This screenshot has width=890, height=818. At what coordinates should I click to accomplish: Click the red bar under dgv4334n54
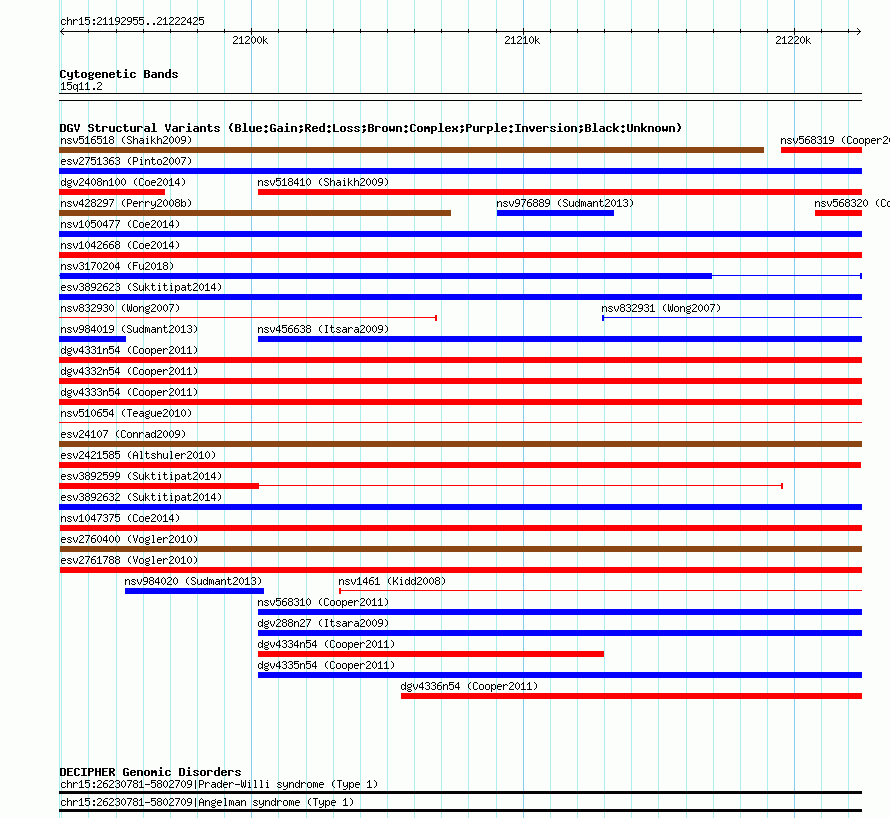pyautogui.click(x=431, y=655)
